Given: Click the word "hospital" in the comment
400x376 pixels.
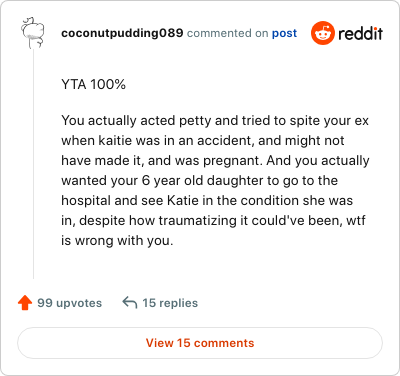Looking at the screenshot, I should point(86,201).
